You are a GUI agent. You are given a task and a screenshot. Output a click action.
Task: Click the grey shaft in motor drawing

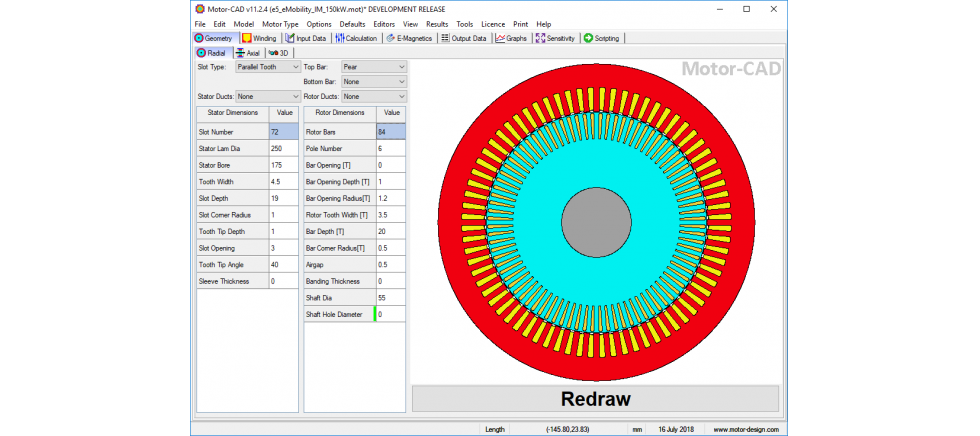[x=596, y=221]
